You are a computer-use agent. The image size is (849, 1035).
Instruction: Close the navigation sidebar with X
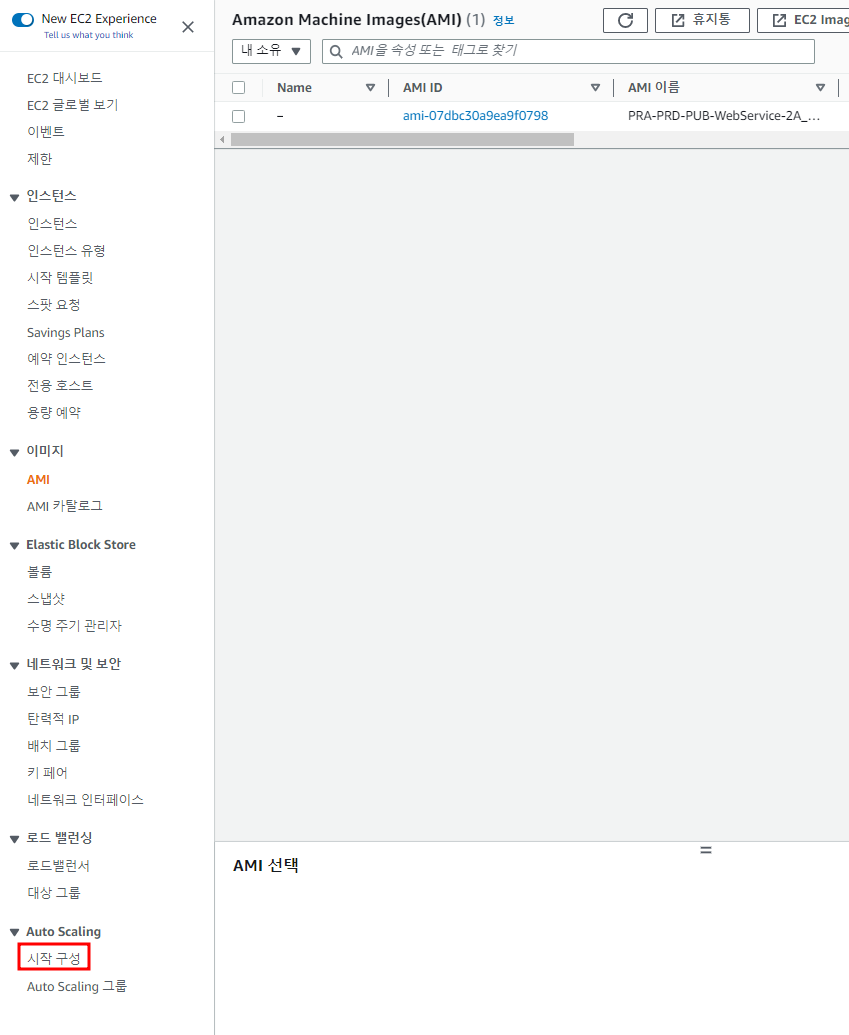(x=188, y=27)
